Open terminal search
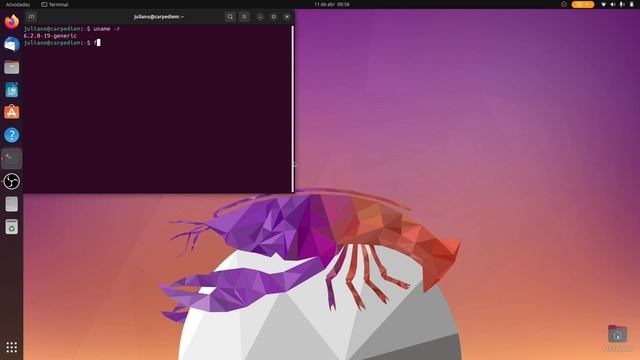The image size is (640, 360). pyautogui.click(x=230, y=17)
